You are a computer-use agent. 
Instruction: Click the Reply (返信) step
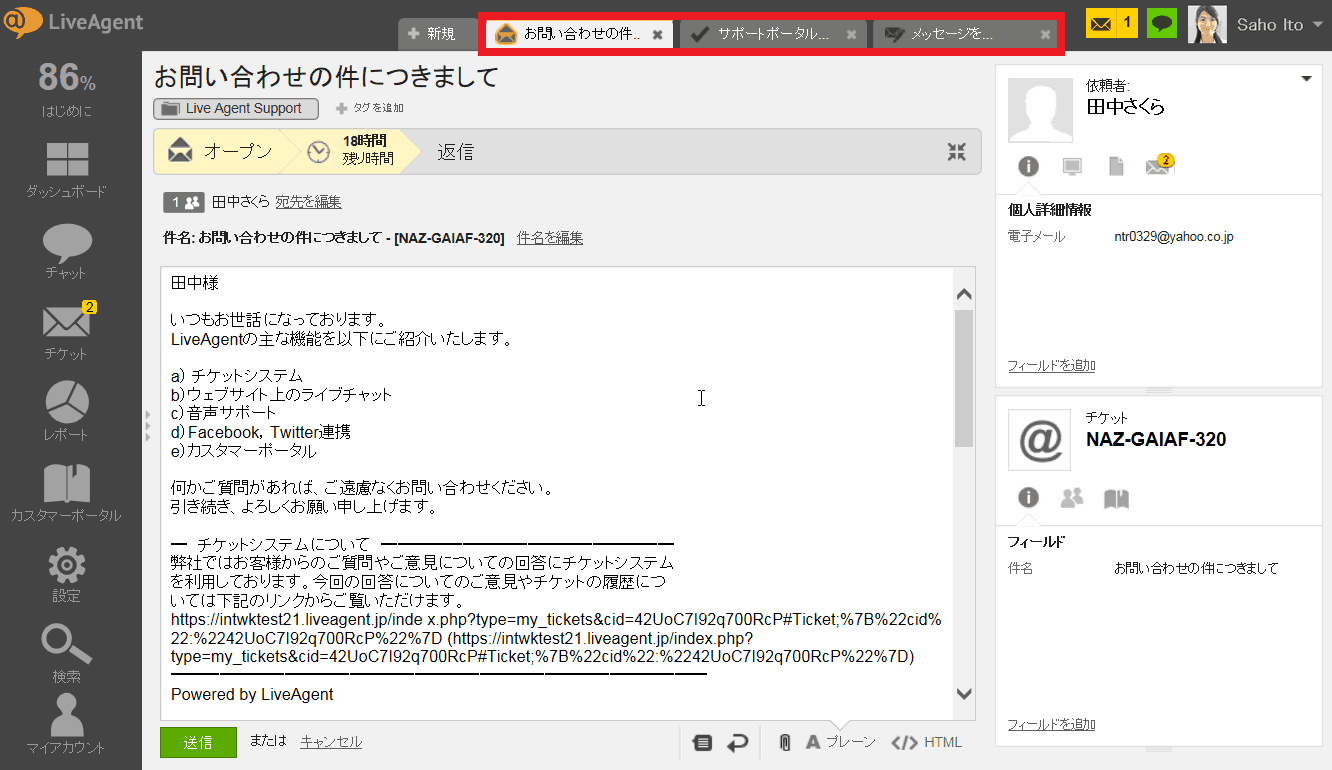pyautogui.click(x=455, y=152)
